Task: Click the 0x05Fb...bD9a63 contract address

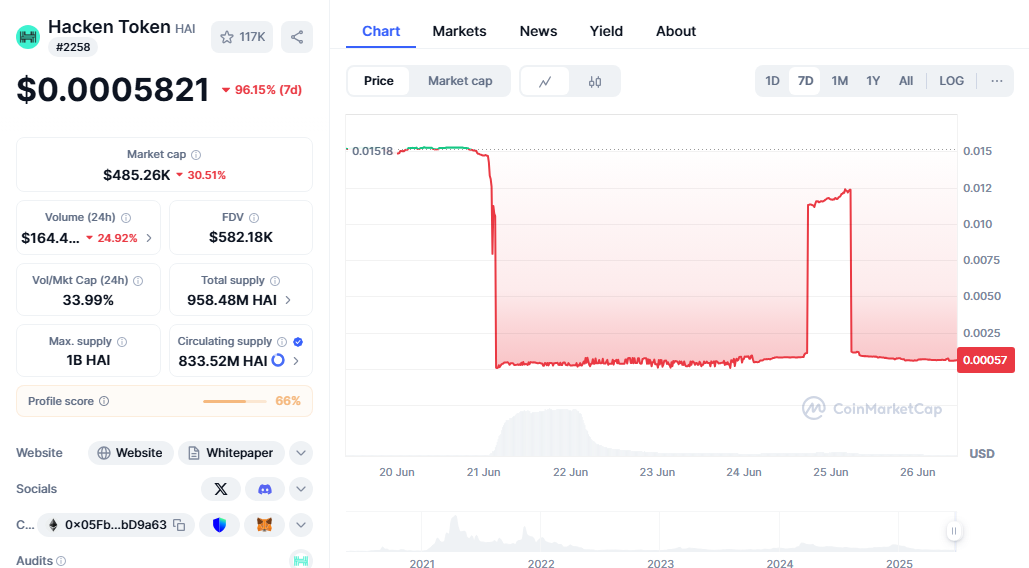Action: 116,525
